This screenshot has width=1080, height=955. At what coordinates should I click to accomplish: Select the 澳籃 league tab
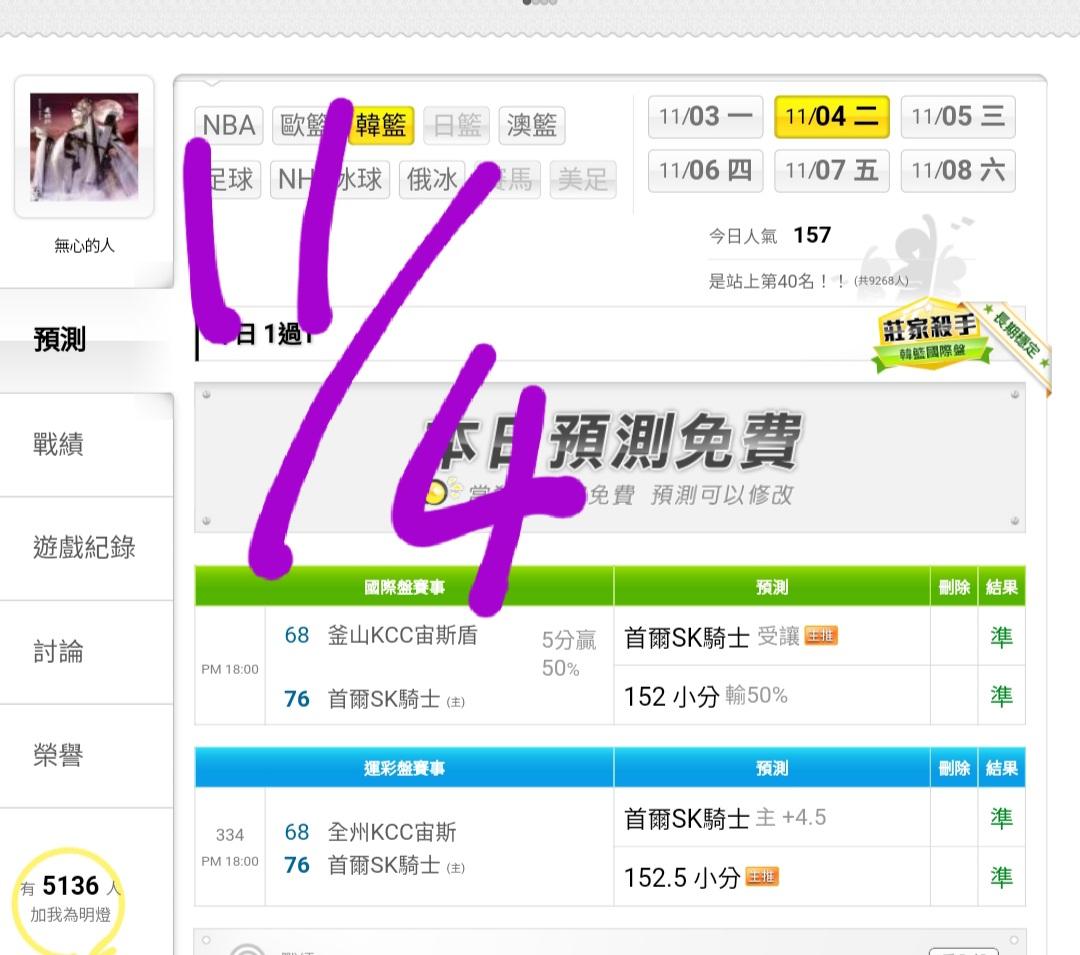click(x=532, y=125)
